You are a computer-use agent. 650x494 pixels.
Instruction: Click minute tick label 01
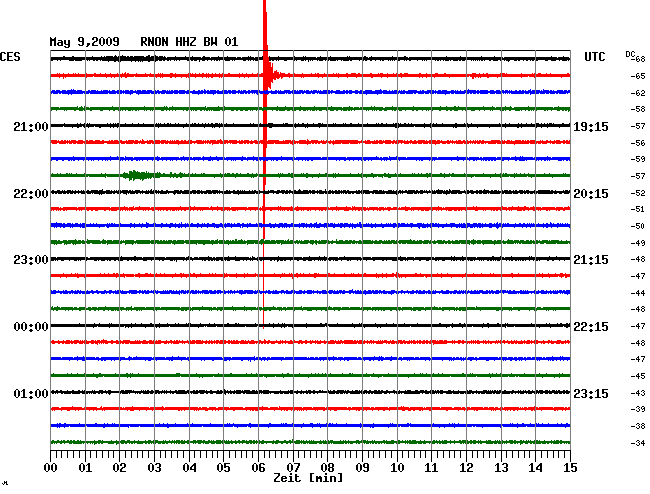(85, 468)
